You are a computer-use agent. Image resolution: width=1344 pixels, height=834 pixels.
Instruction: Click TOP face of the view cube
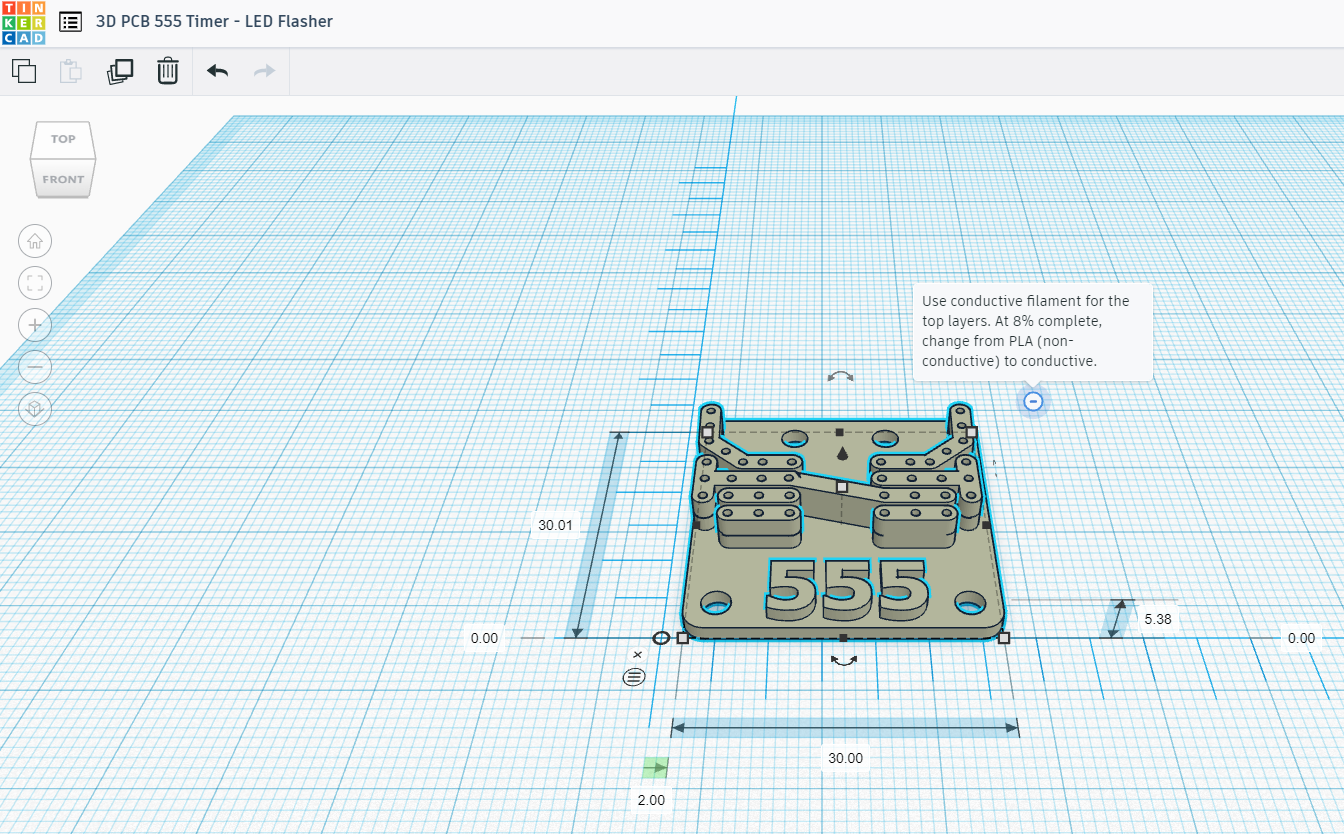(x=62, y=140)
